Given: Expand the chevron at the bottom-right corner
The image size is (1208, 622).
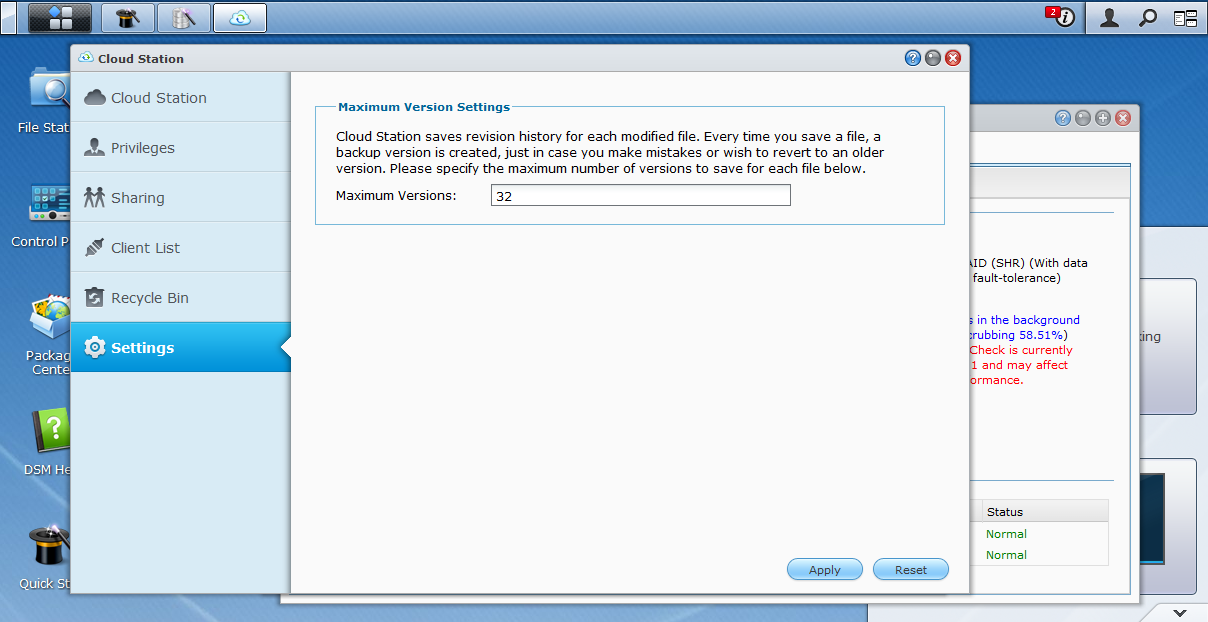Looking at the screenshot, I should [1180, 612].
